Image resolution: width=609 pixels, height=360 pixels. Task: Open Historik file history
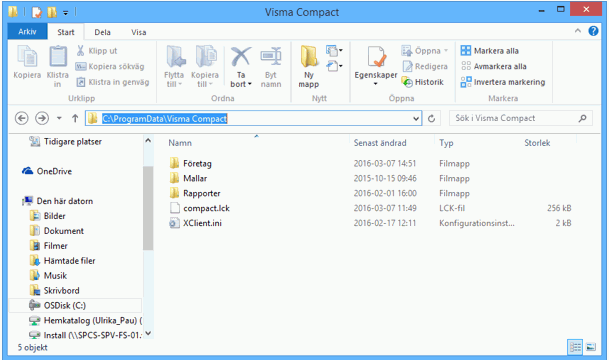pyautogui.click(x=423, y=82)
